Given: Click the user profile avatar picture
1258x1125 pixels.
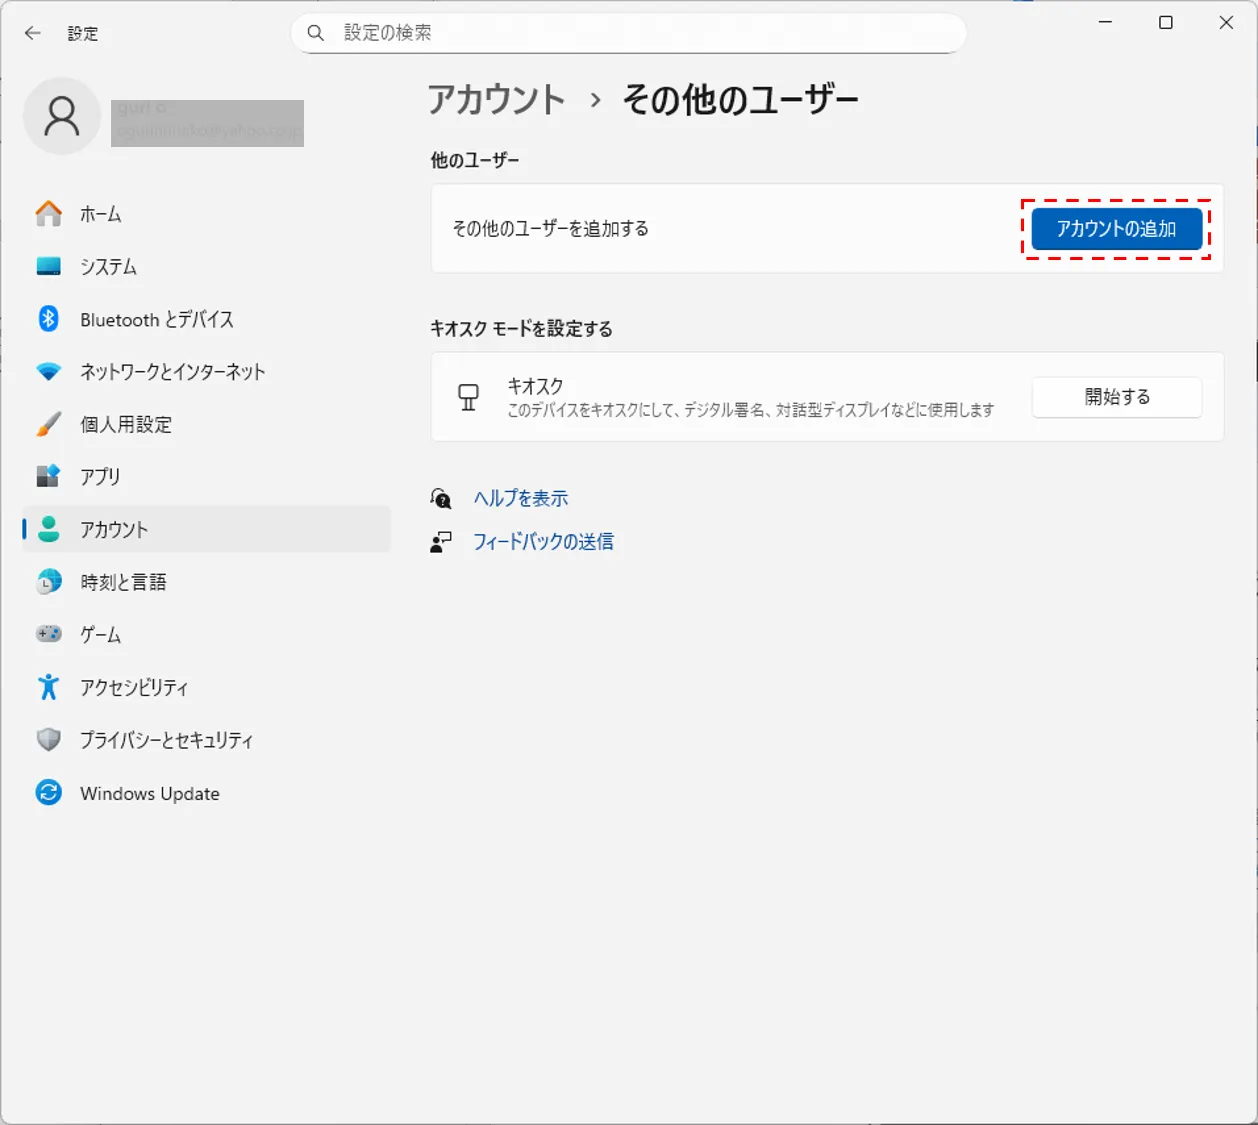Looking at the screenshot, I should (x=62, y=116).
